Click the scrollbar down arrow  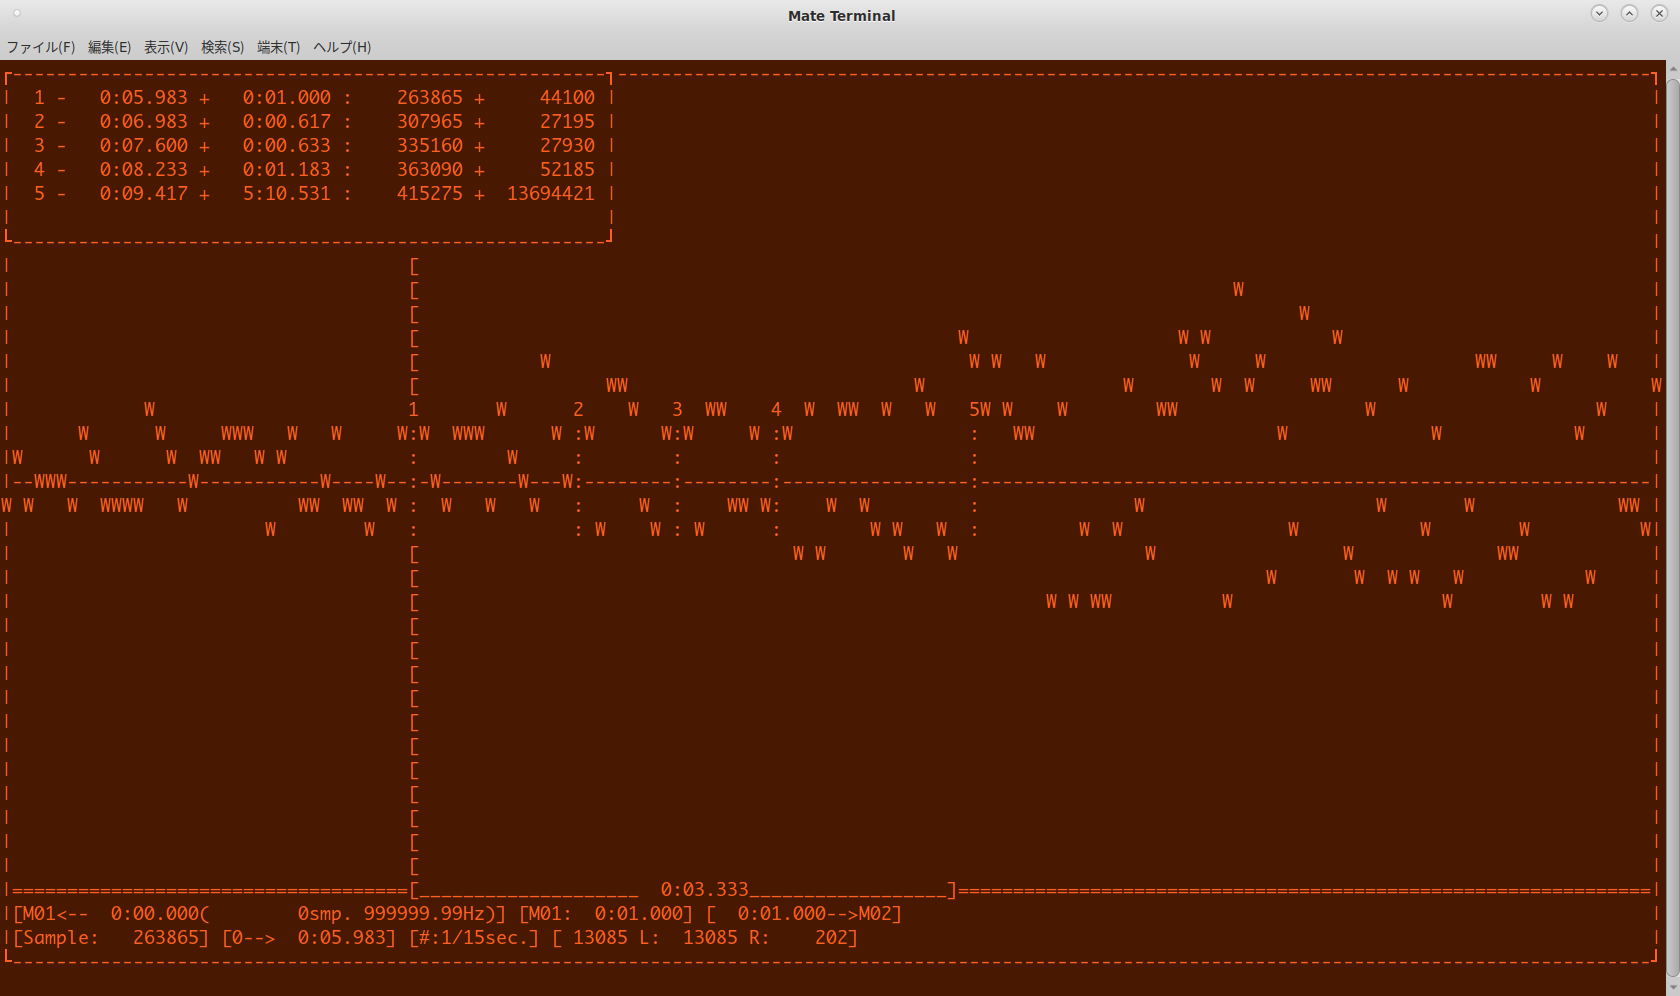tap(1673, 988)
